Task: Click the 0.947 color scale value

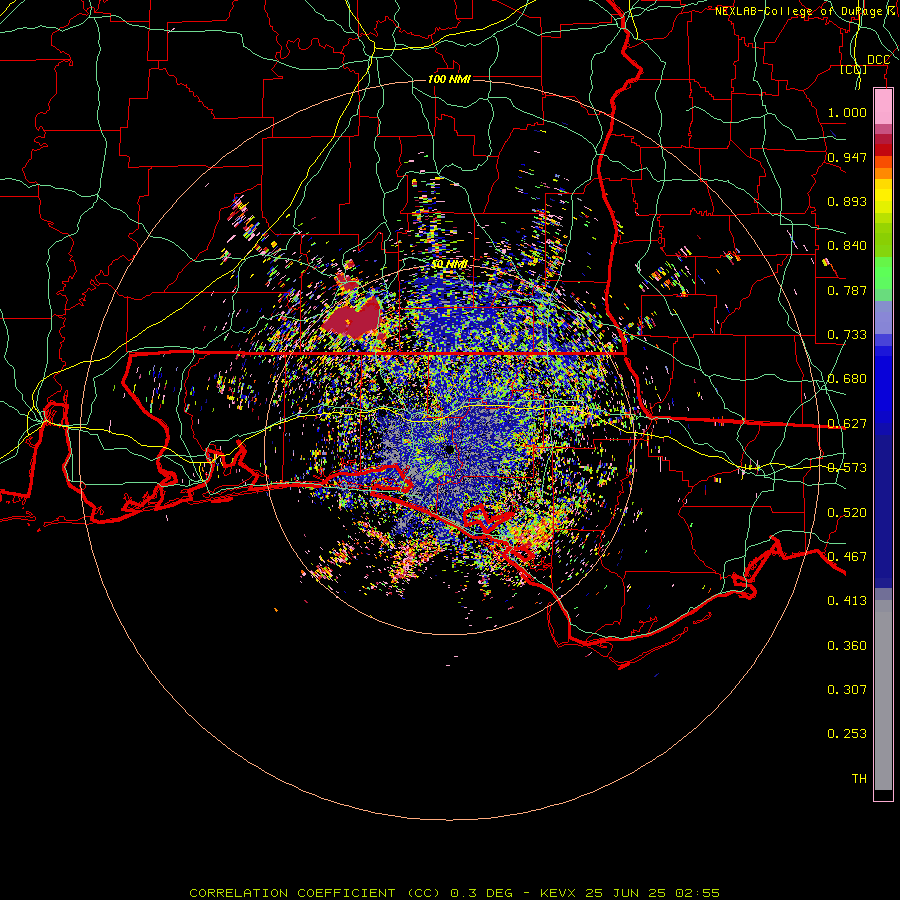Action: pyautogui.click(x=847, y=157)
